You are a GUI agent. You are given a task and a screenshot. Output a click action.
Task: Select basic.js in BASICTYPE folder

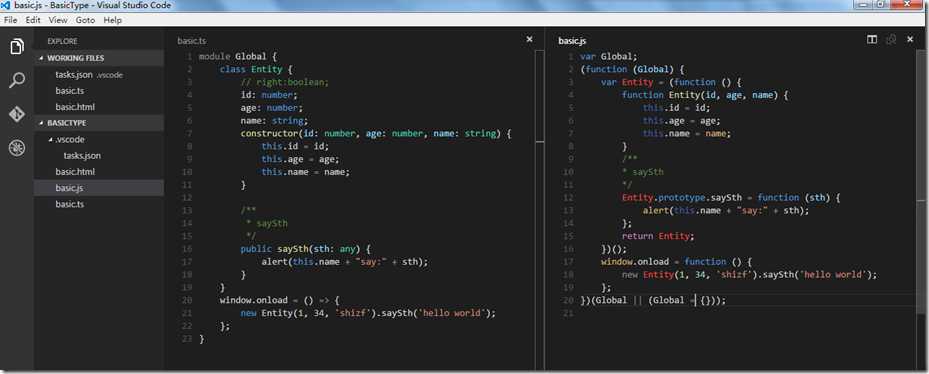(98, 188)
